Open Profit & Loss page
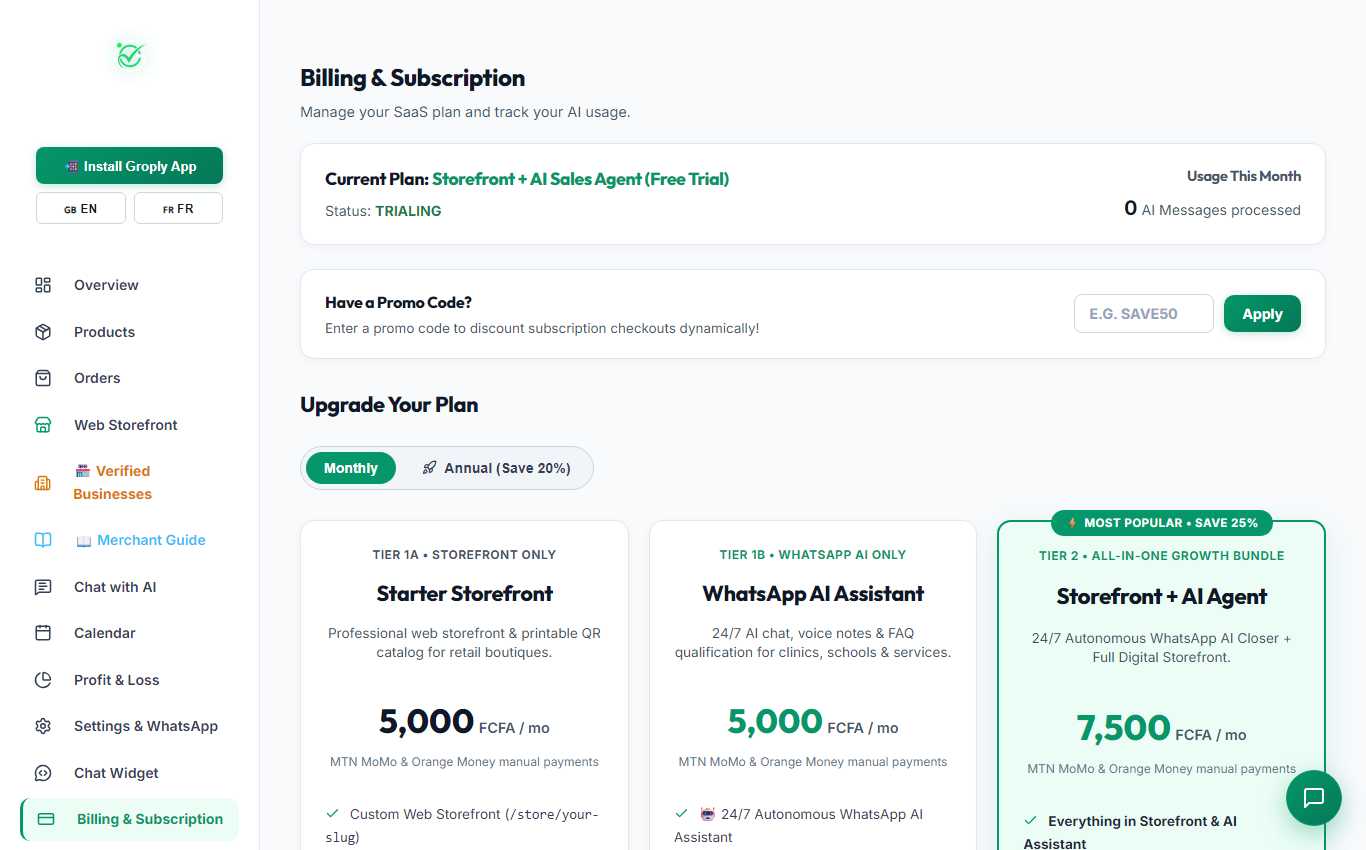Image resolution: width=1366 pixels, height=850 pixels. coord(130,680)
